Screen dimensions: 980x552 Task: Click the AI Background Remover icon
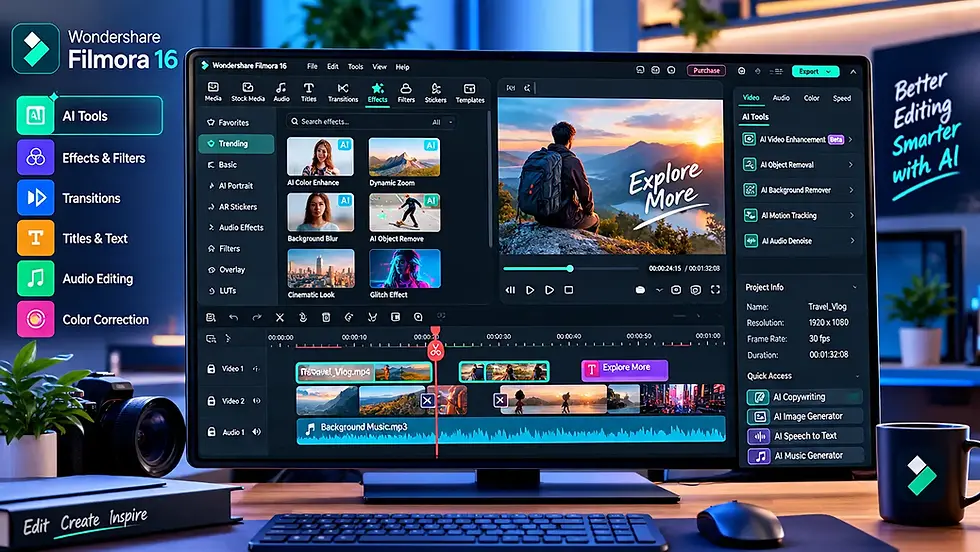point(749,190)
